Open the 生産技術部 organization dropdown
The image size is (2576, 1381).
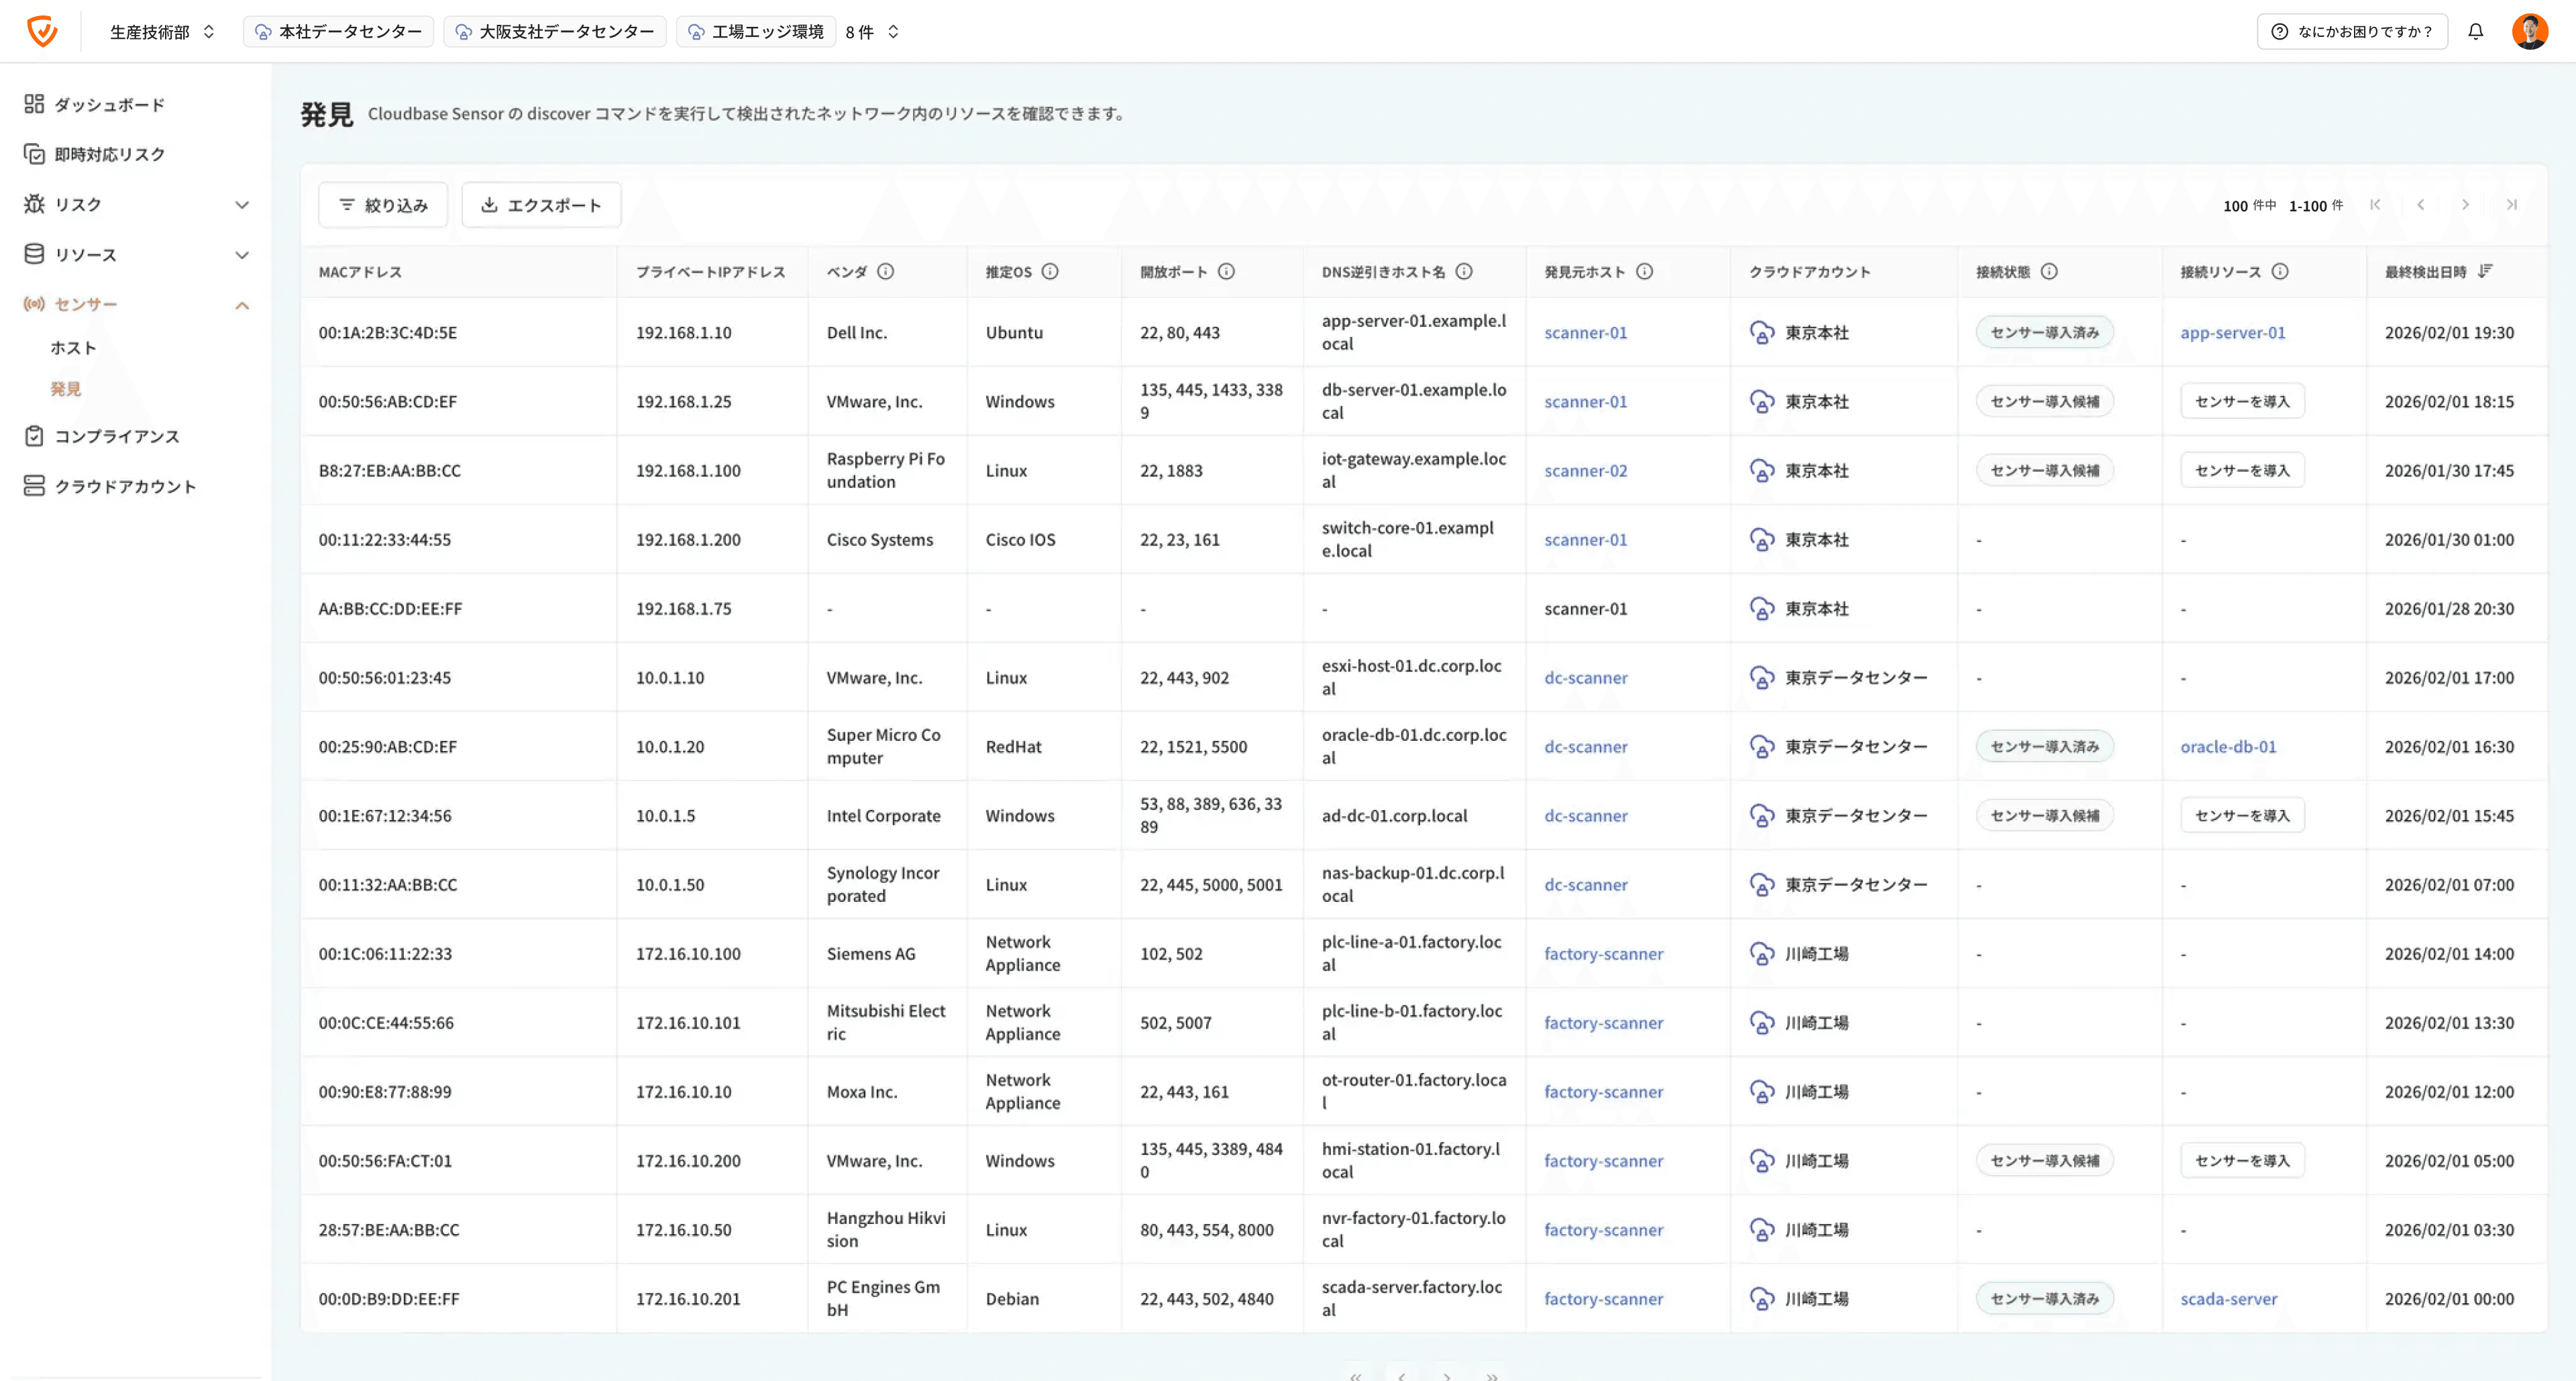(x=162, y=32)
